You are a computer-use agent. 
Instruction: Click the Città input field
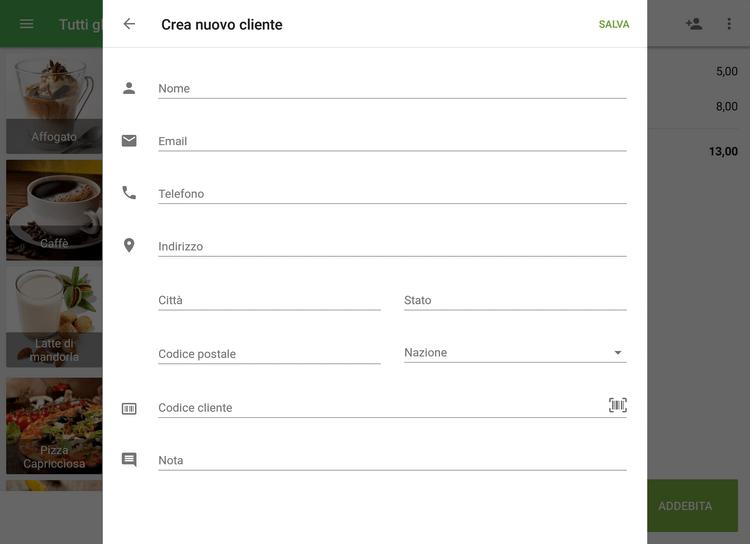point(269,300)
